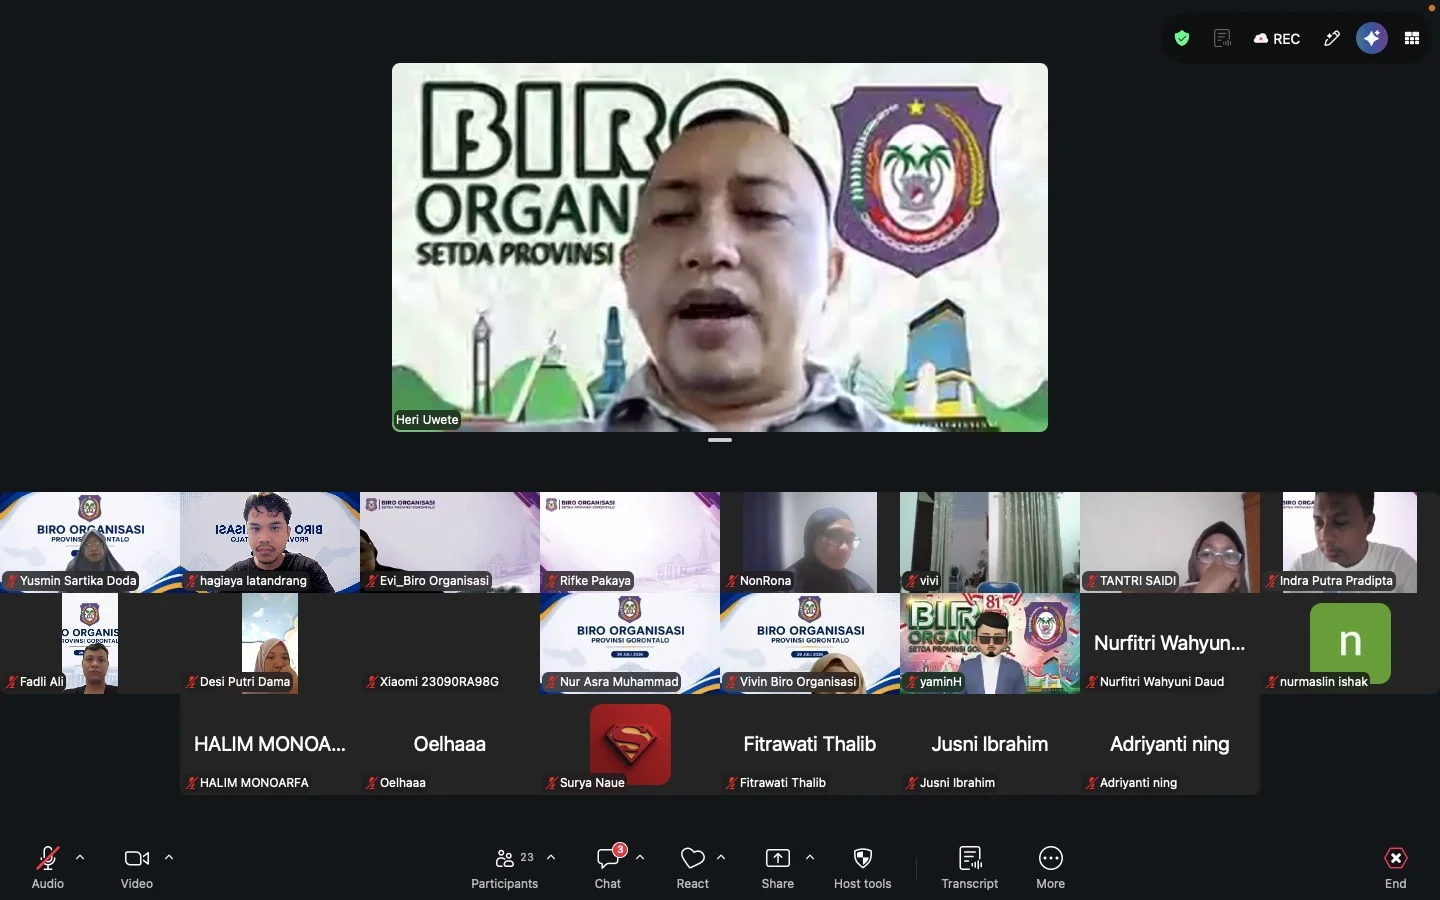
Task: Change the gallery view layout icon
Action: click(1412, 39)
